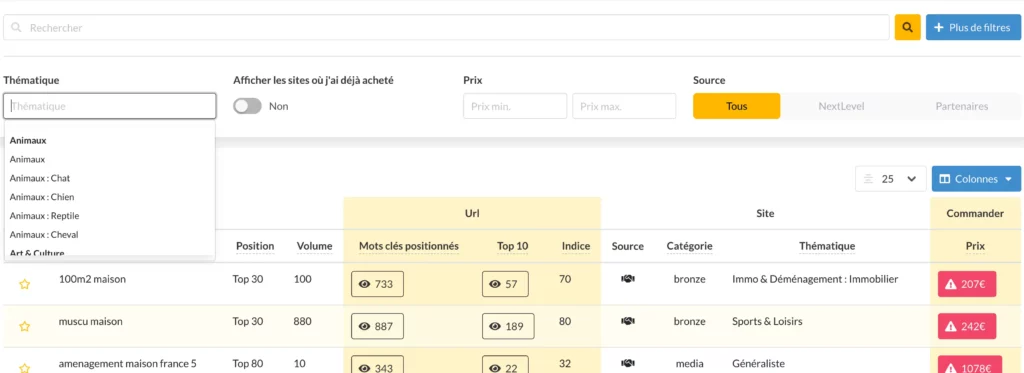Click the Prix max. field
The height and width of the screenshot is (373, 1024).
coord(624,106)
